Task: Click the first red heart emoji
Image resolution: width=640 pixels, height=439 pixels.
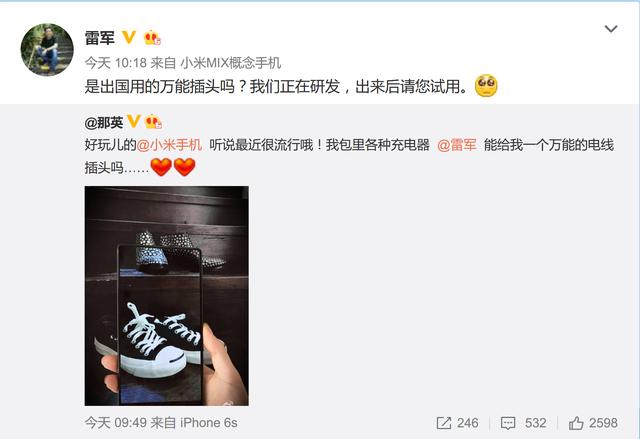Action: pos(161,166)
